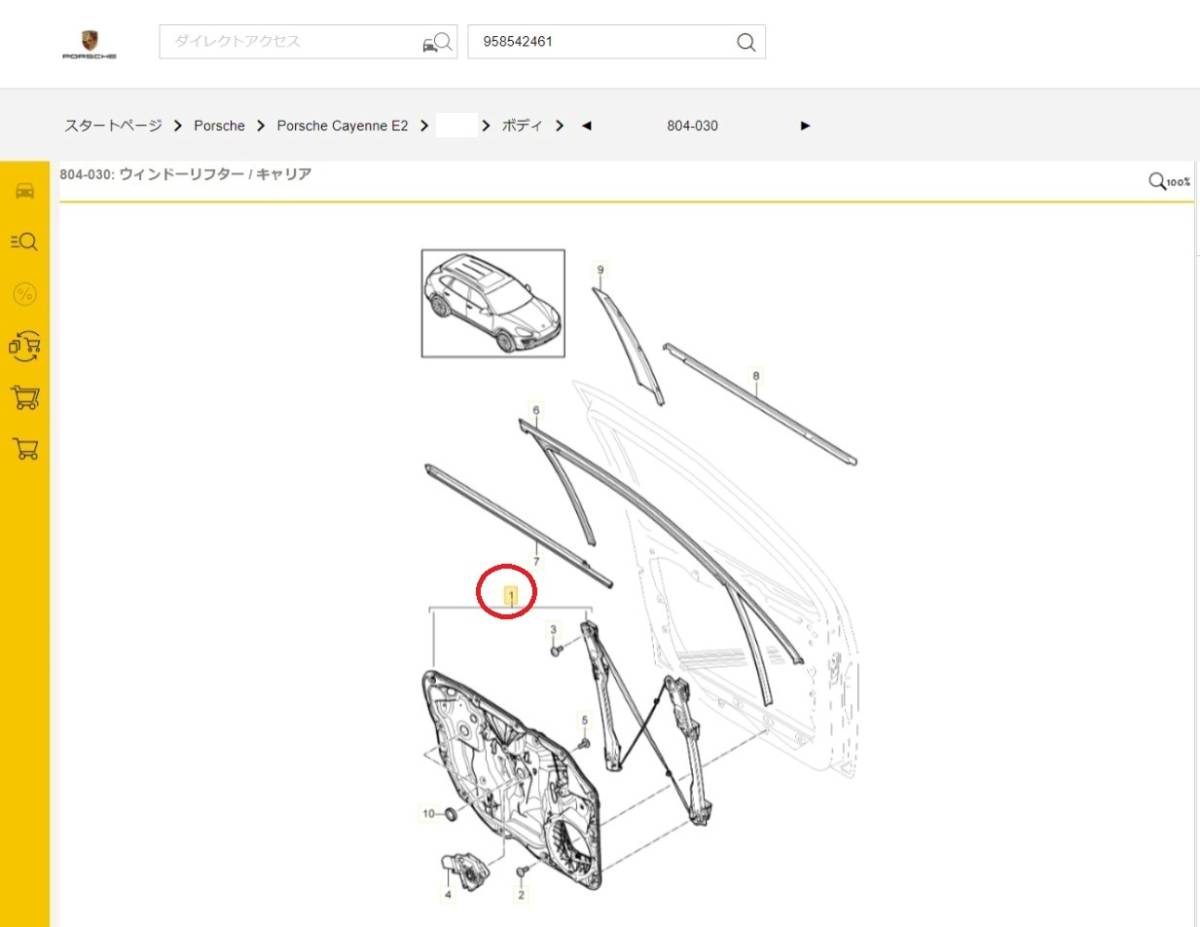Open the ボディ breadcrumb
The image size is (1200, 927).
[521, 126]
